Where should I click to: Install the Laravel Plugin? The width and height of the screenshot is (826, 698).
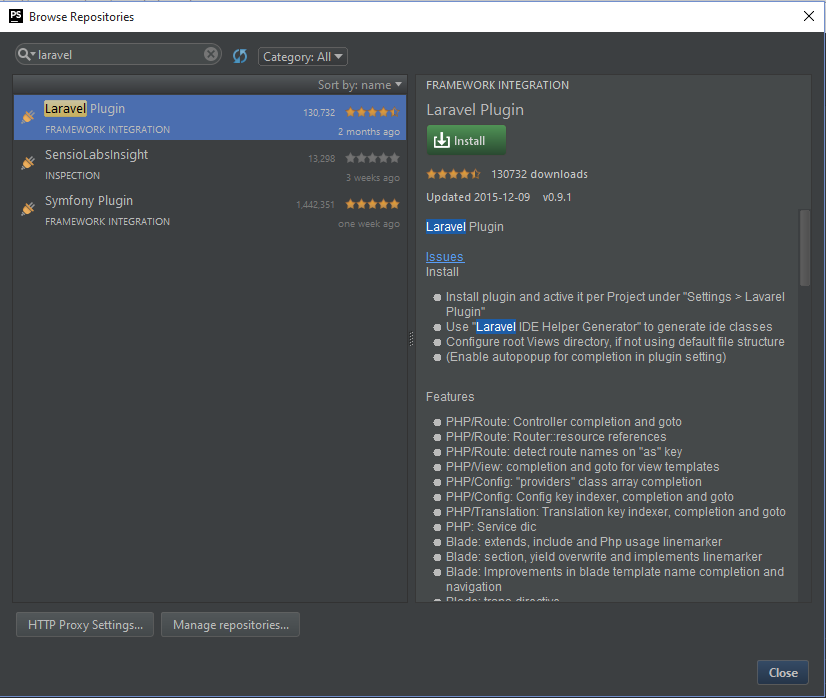click(466, 140)
